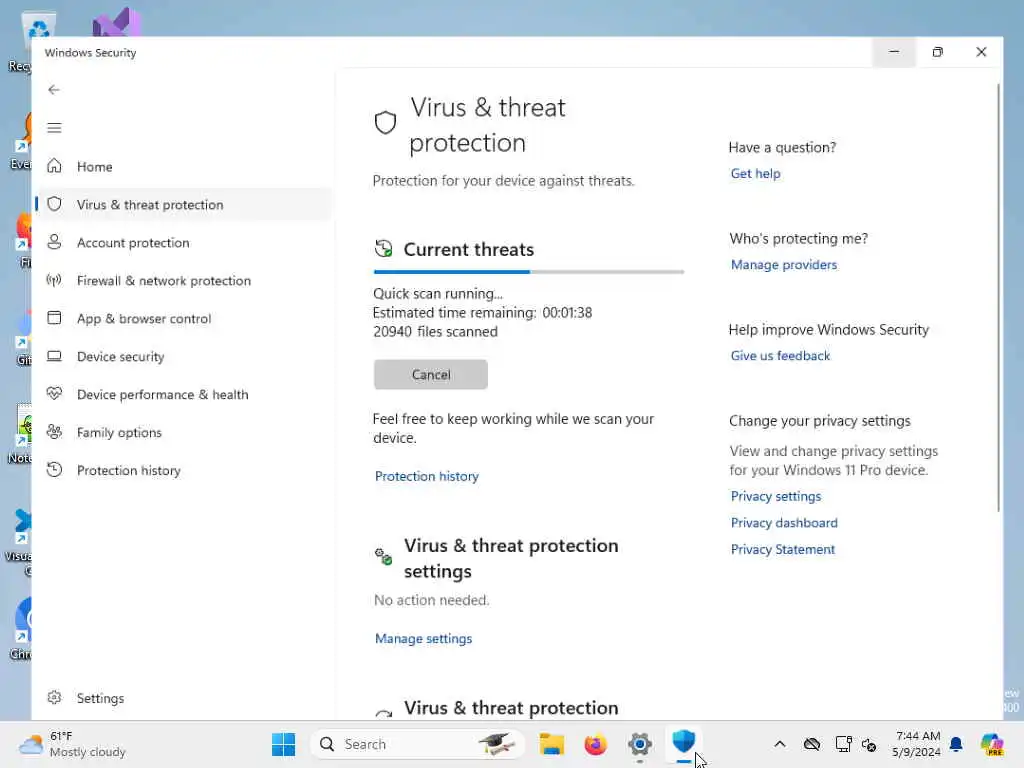Click the shield icon beside page title

pos(385,122)
